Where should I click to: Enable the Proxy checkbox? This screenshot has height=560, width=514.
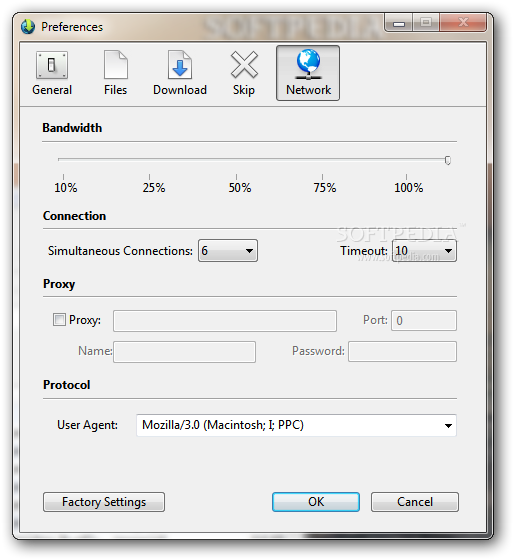click(59, 320)
